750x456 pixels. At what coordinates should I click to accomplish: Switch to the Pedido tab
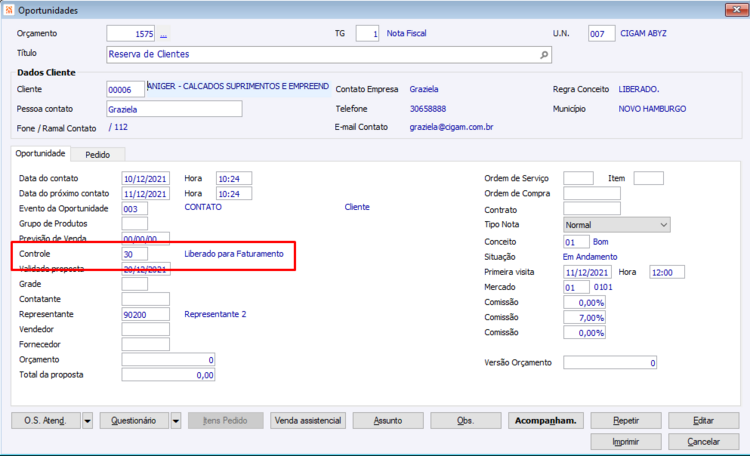pyautogui.click(x=98, y=155)
